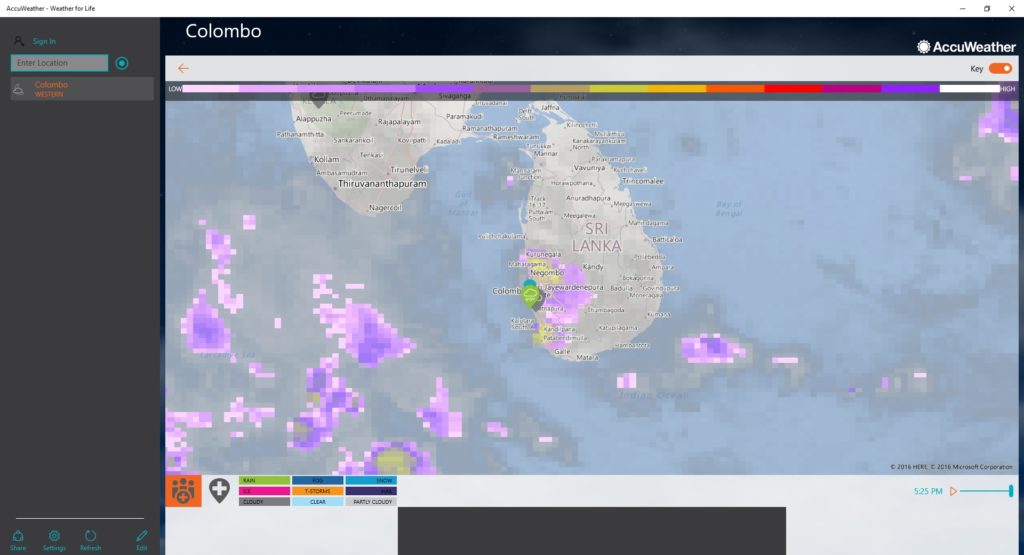Play the radar animation
The width and height of the screenshot is (1024, 555).
pos(953,491)
